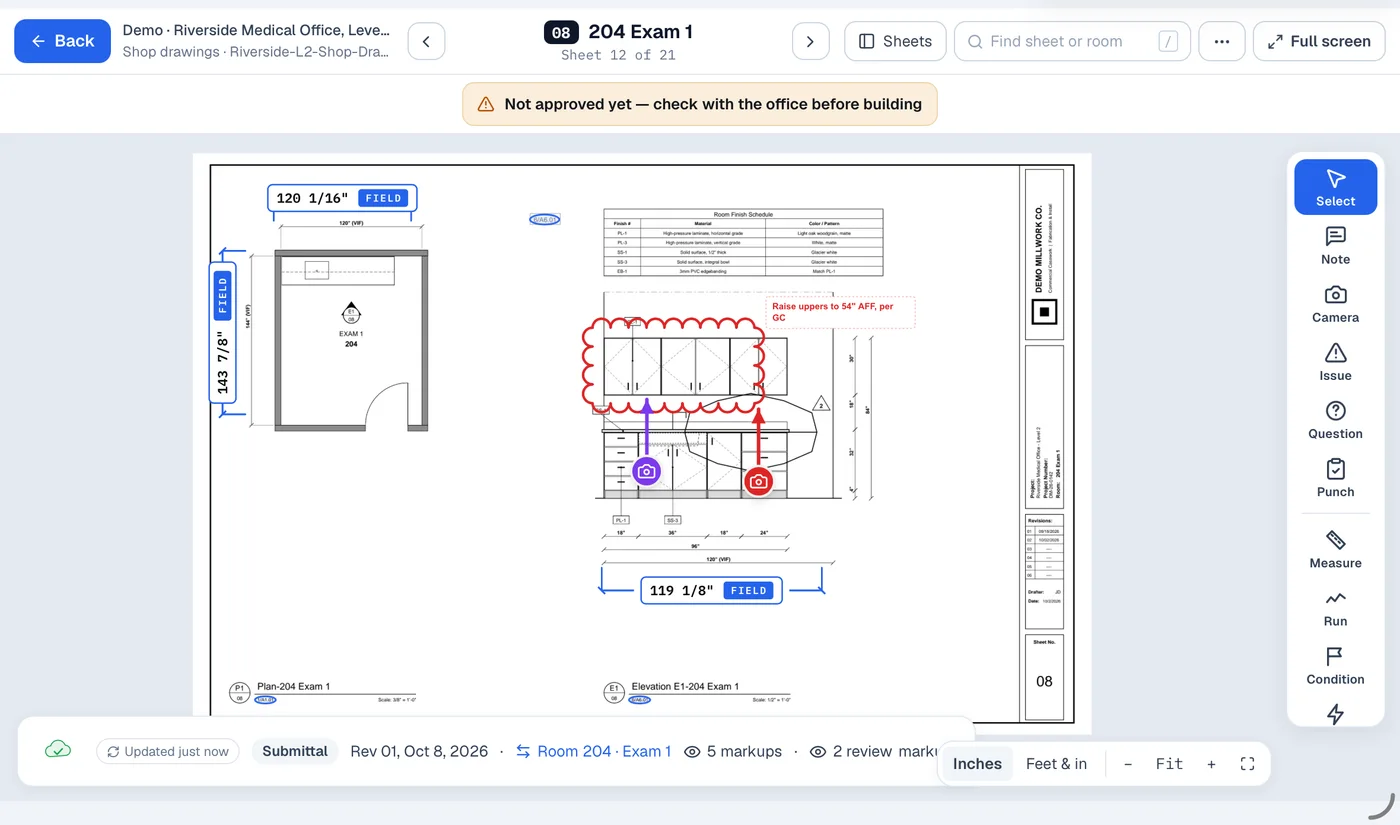
Task: Toggle the 5 markups visibility
Action: (733, 751)
